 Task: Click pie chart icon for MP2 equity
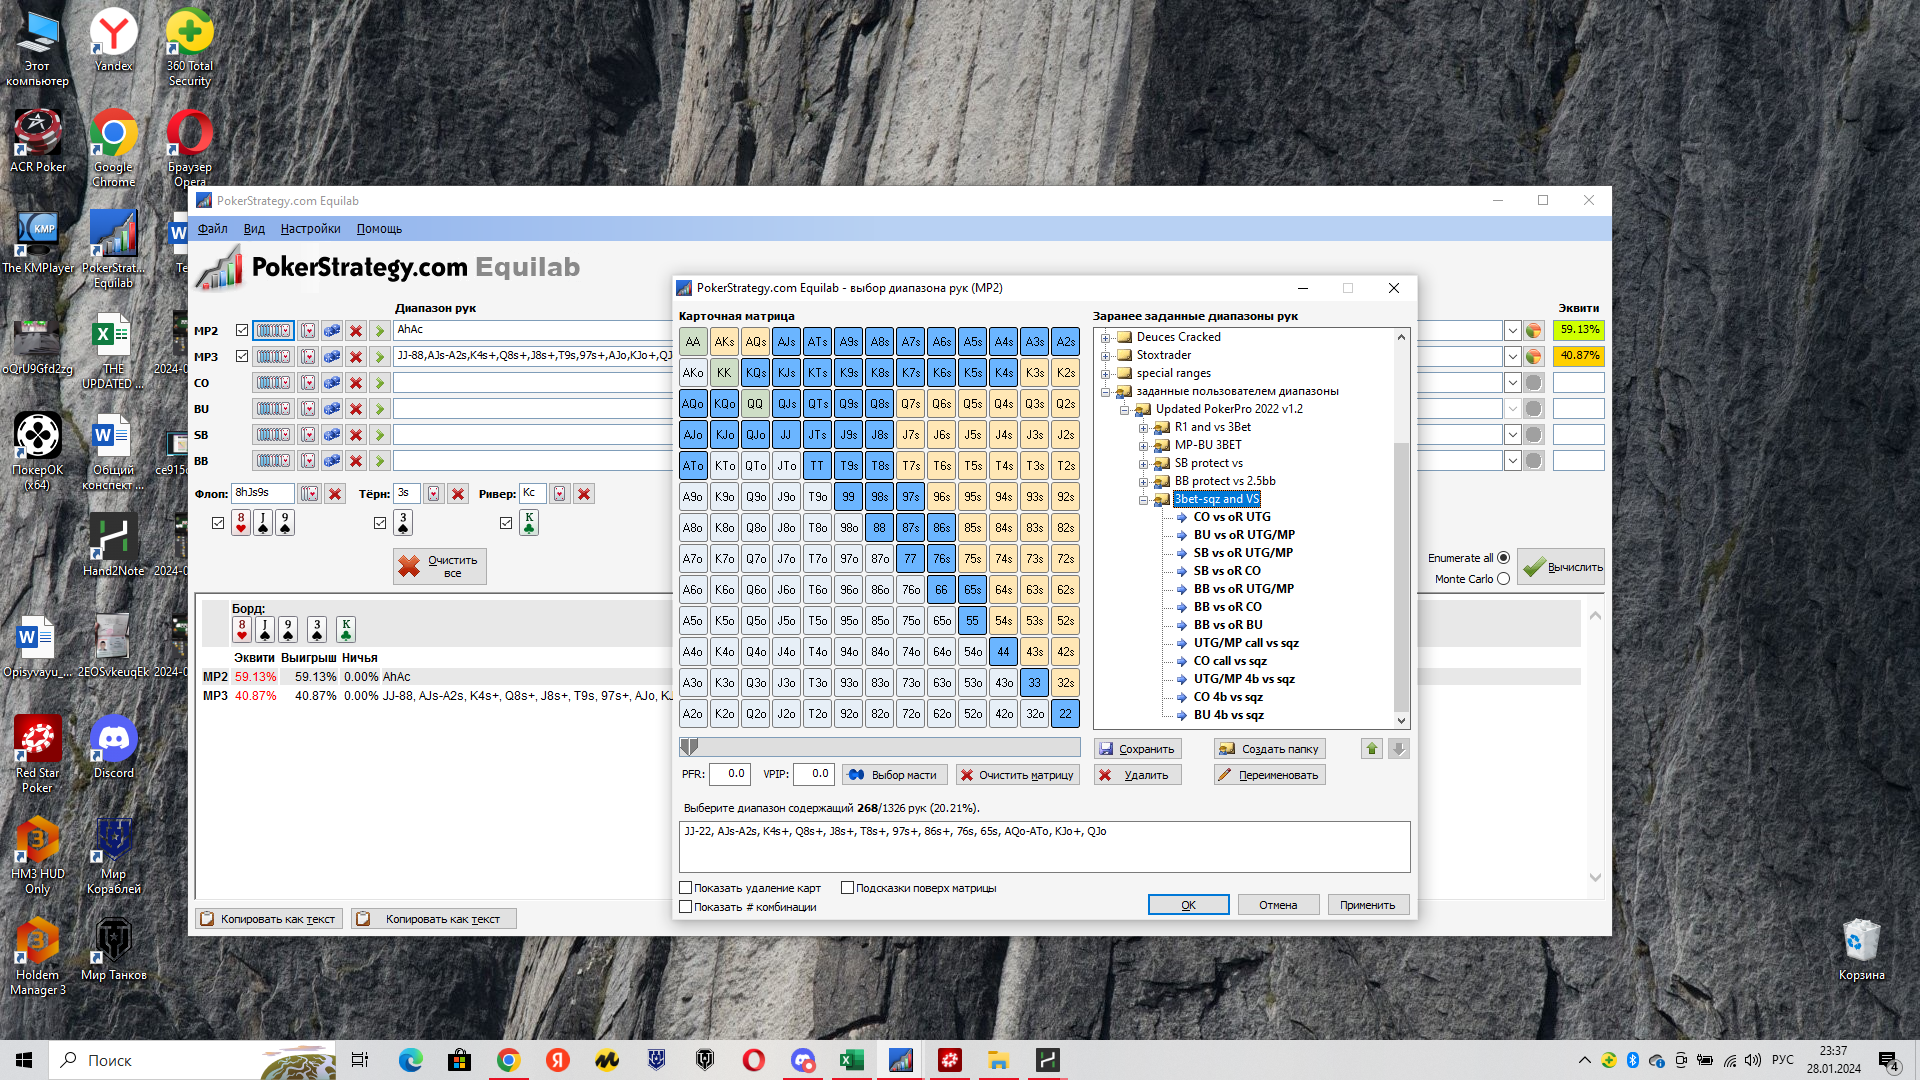tap(1533, 331)
